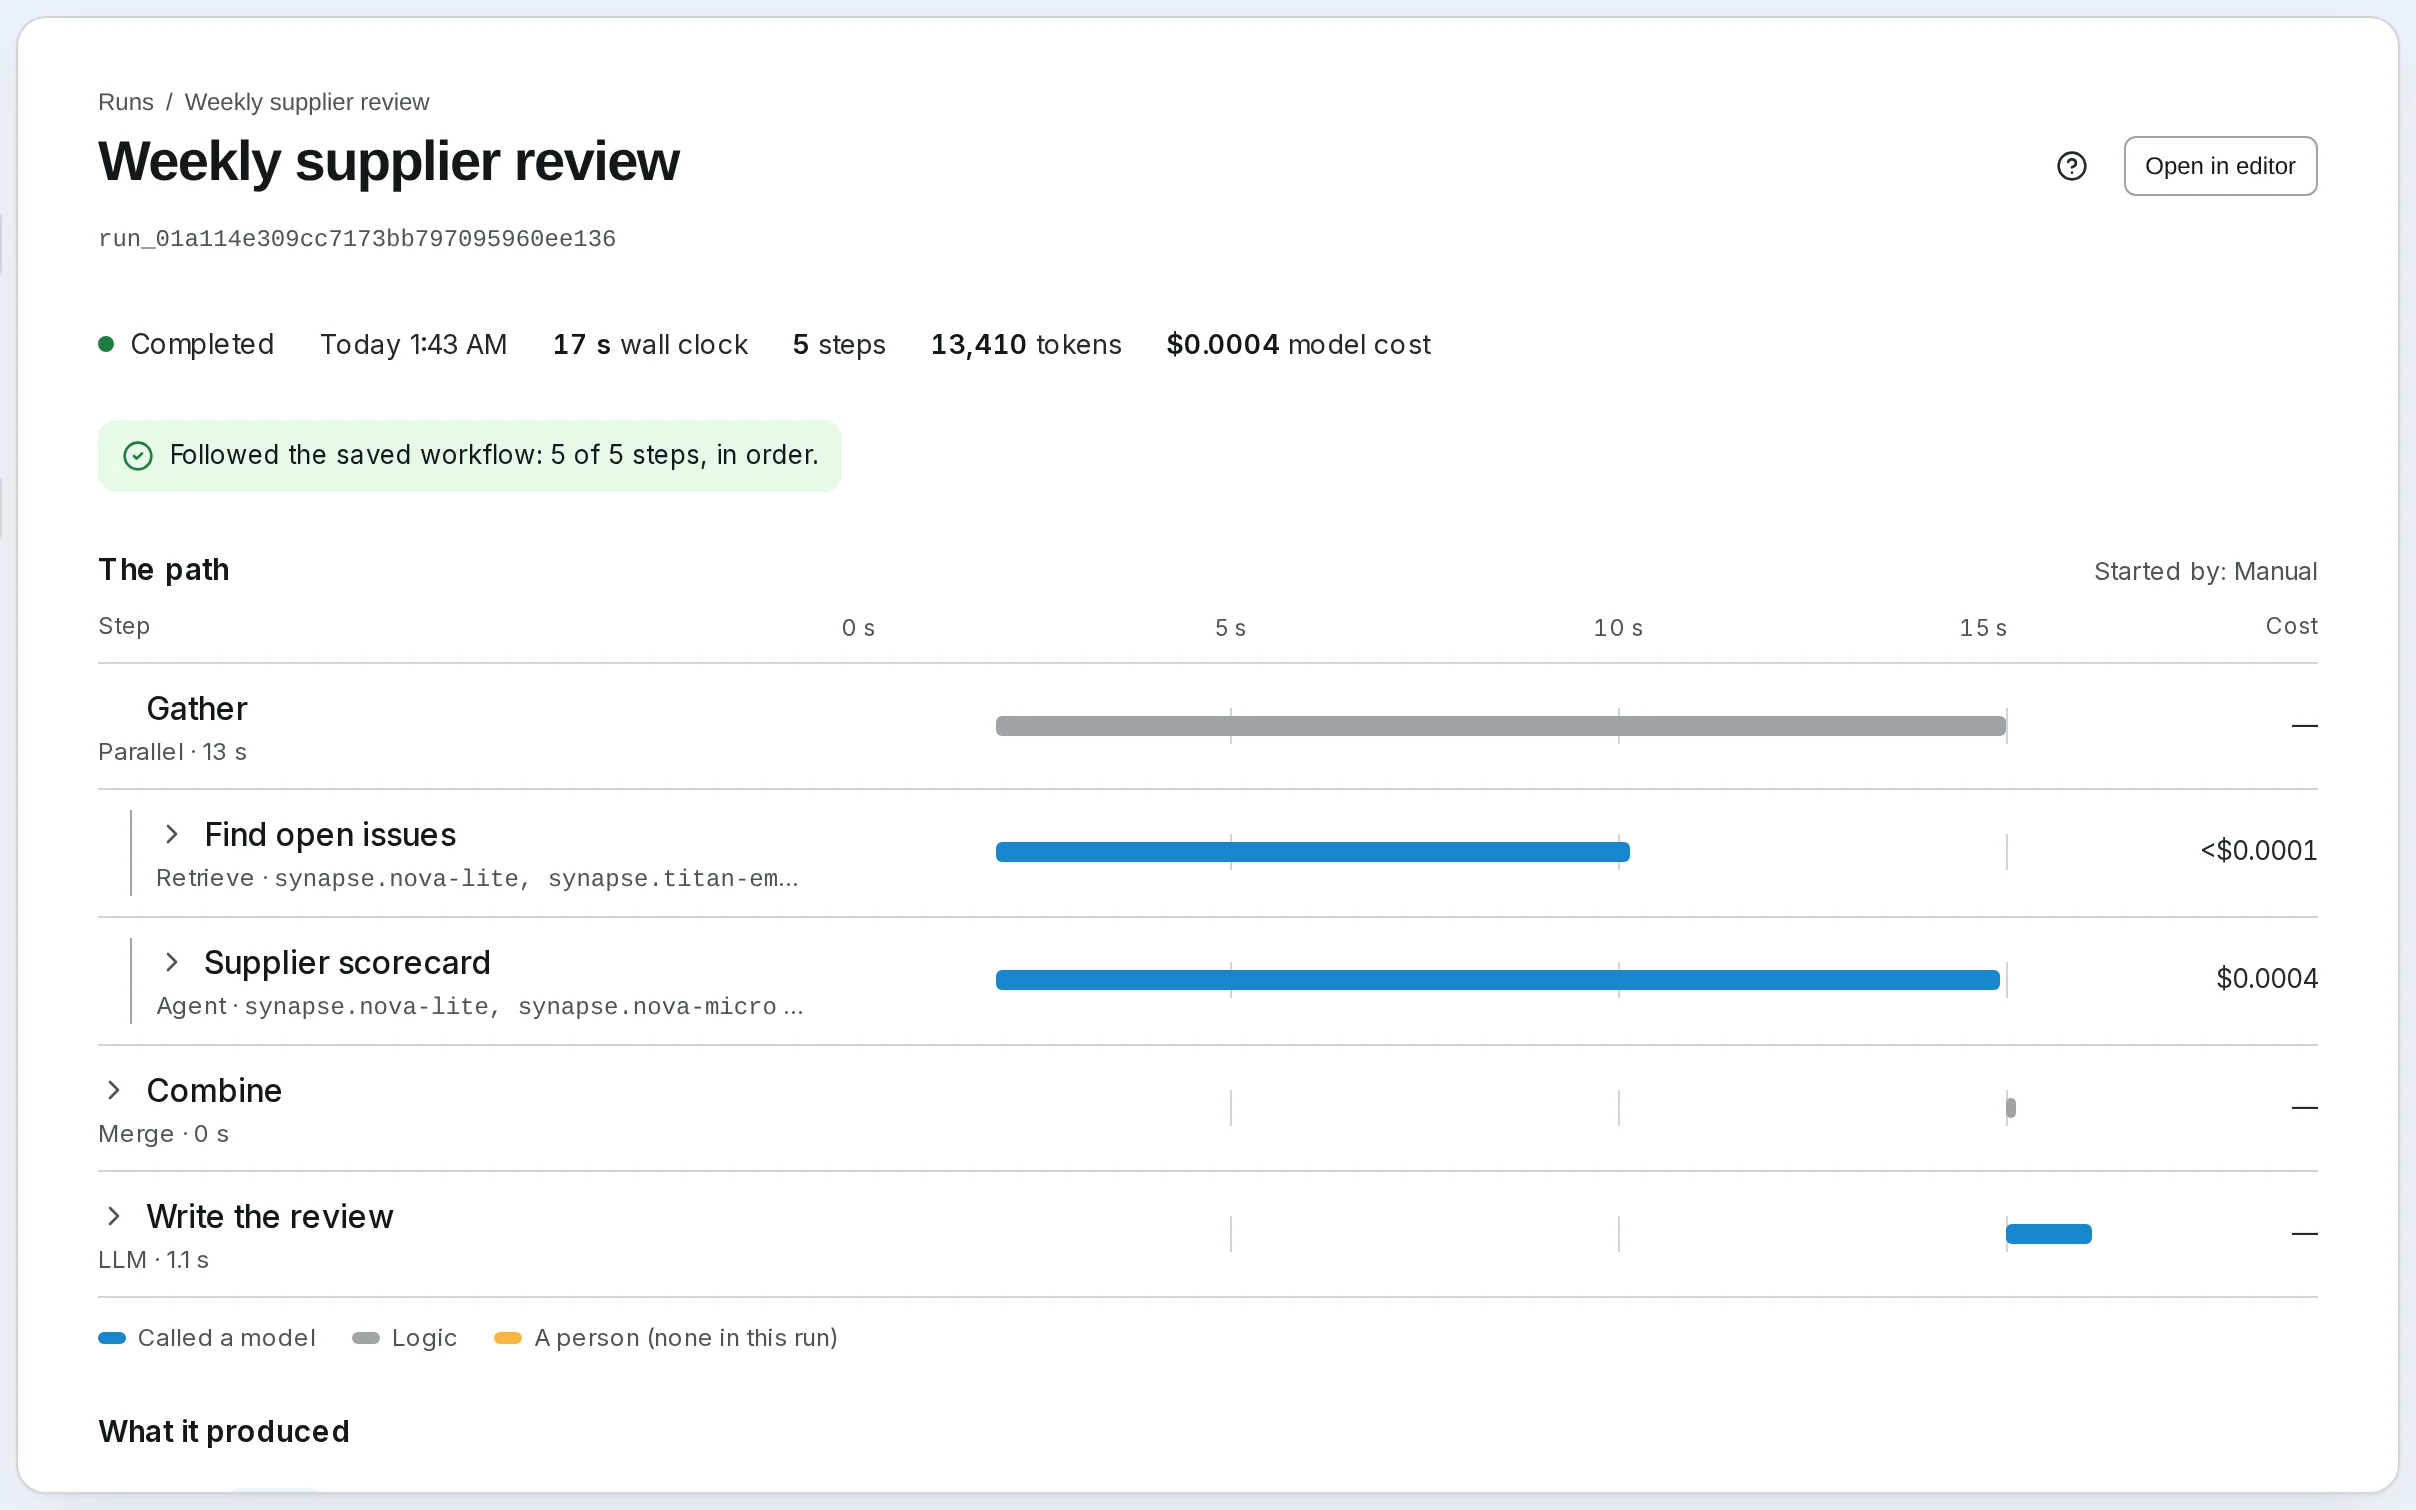Open the help question-mark icon
The height and width of the screenshot is (1510, 2416).
pyautogui.click(x=2071, y=166)
